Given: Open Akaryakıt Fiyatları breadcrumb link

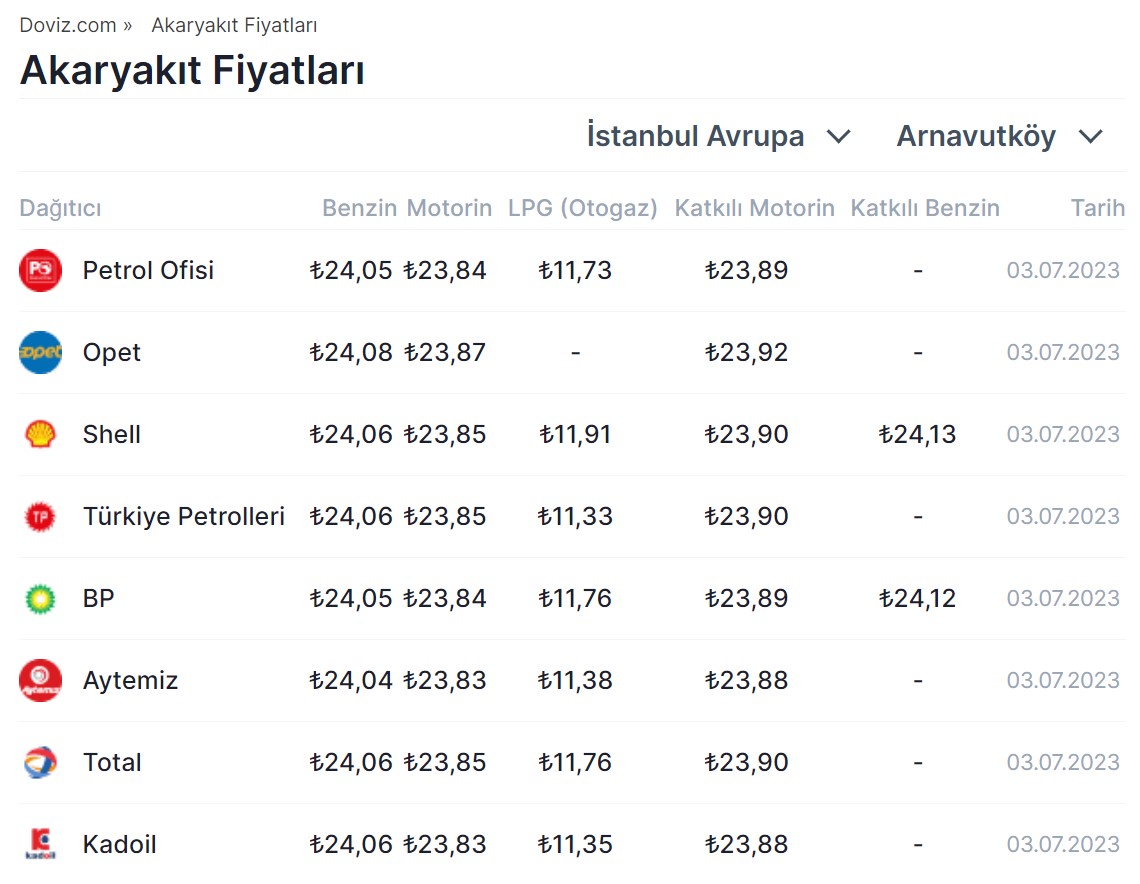Looking at the screenshot, I should (x=234, y=25).
